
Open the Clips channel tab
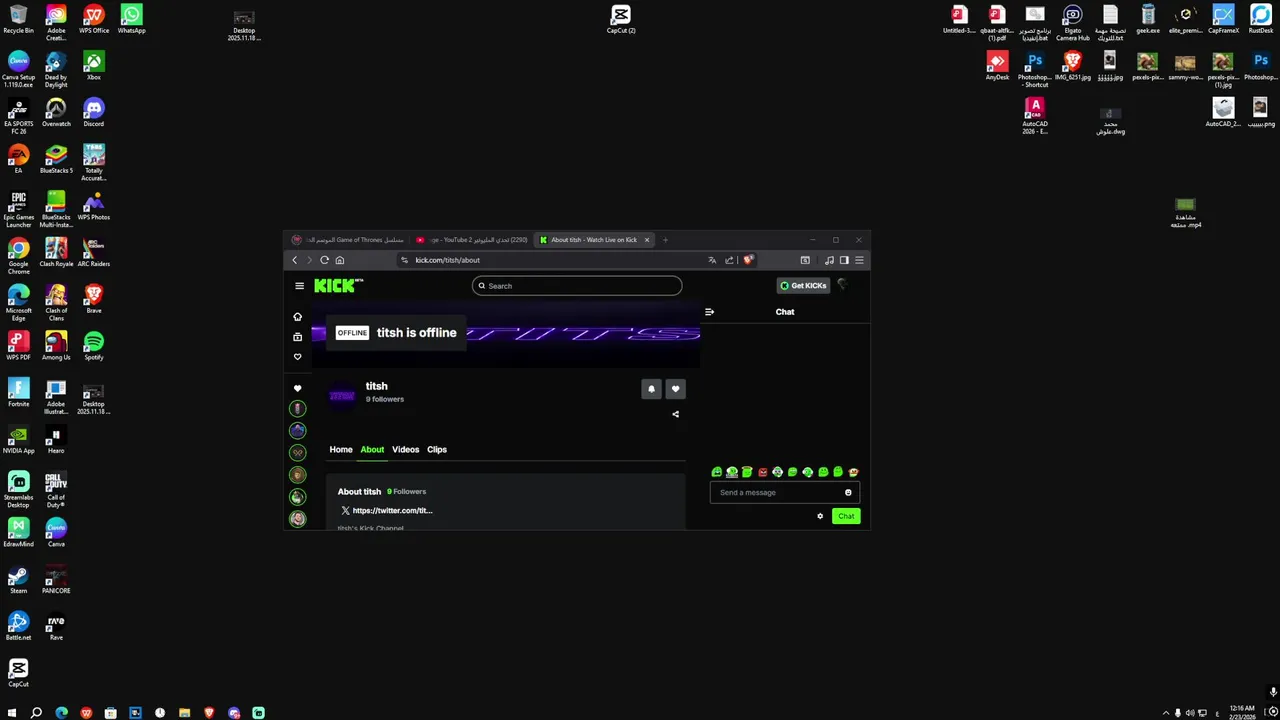[437, 450]
